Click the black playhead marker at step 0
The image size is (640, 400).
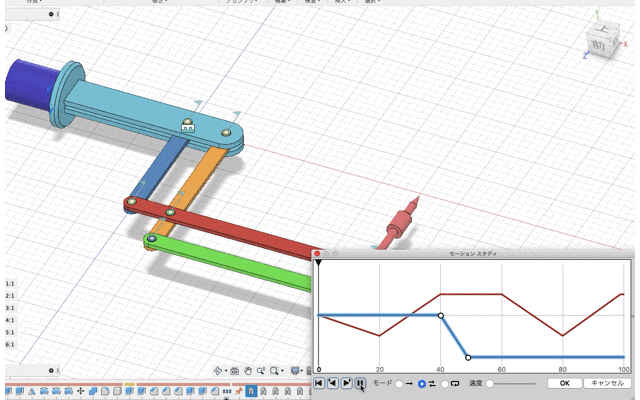tap(318, 263)
